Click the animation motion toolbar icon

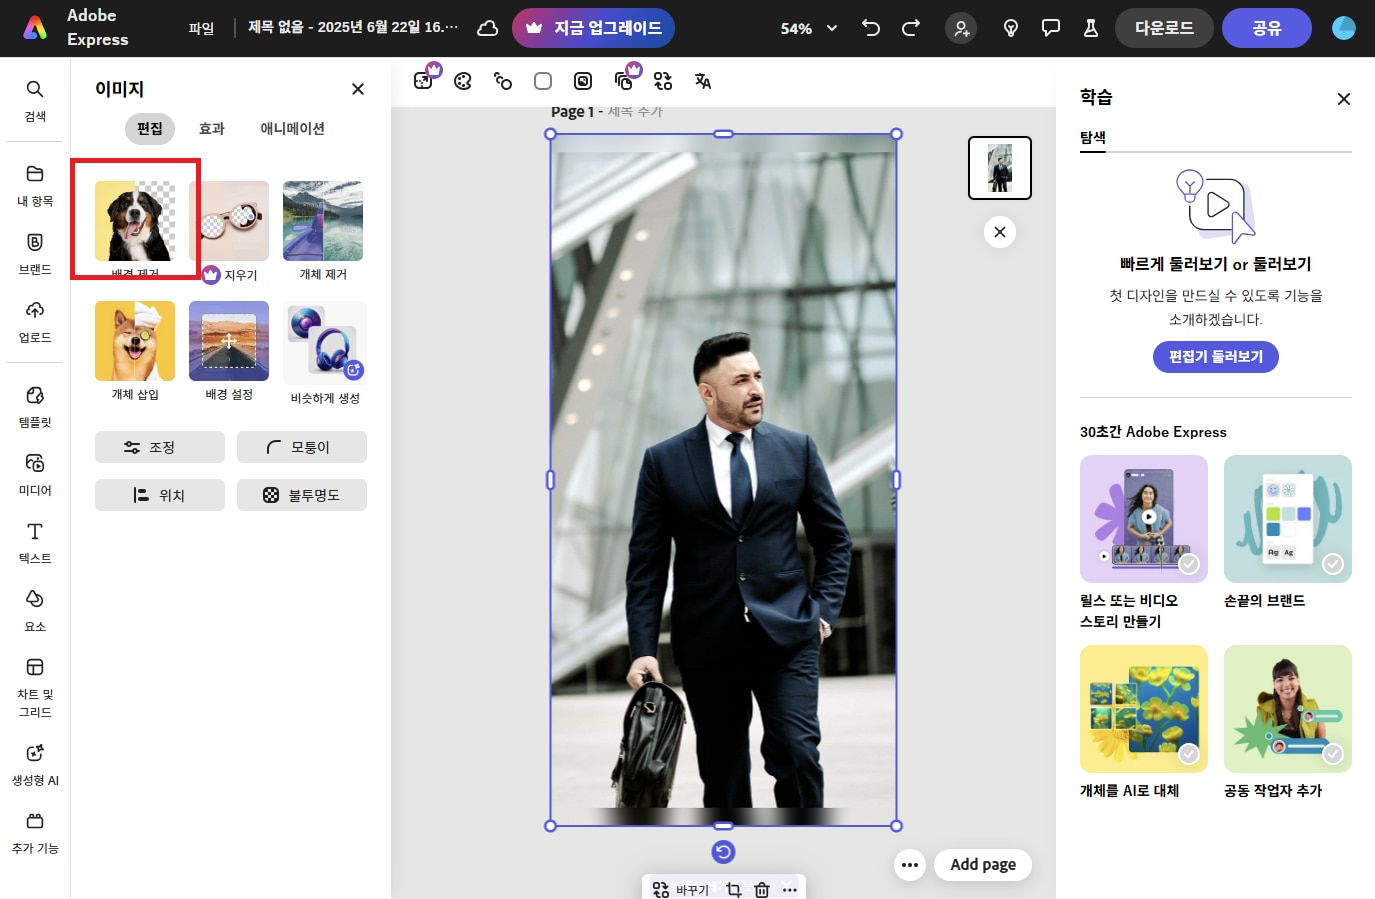tap(503, 81)
